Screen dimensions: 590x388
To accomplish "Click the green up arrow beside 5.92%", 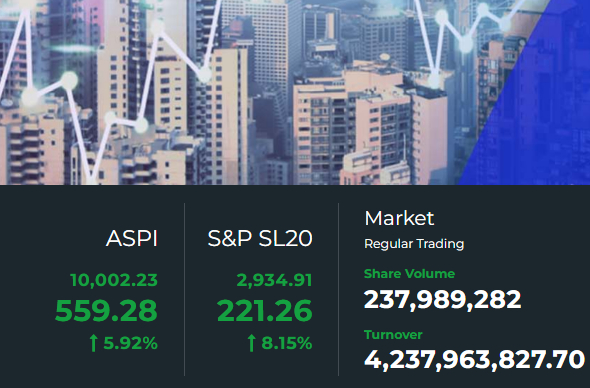I will tap(93, 343).
